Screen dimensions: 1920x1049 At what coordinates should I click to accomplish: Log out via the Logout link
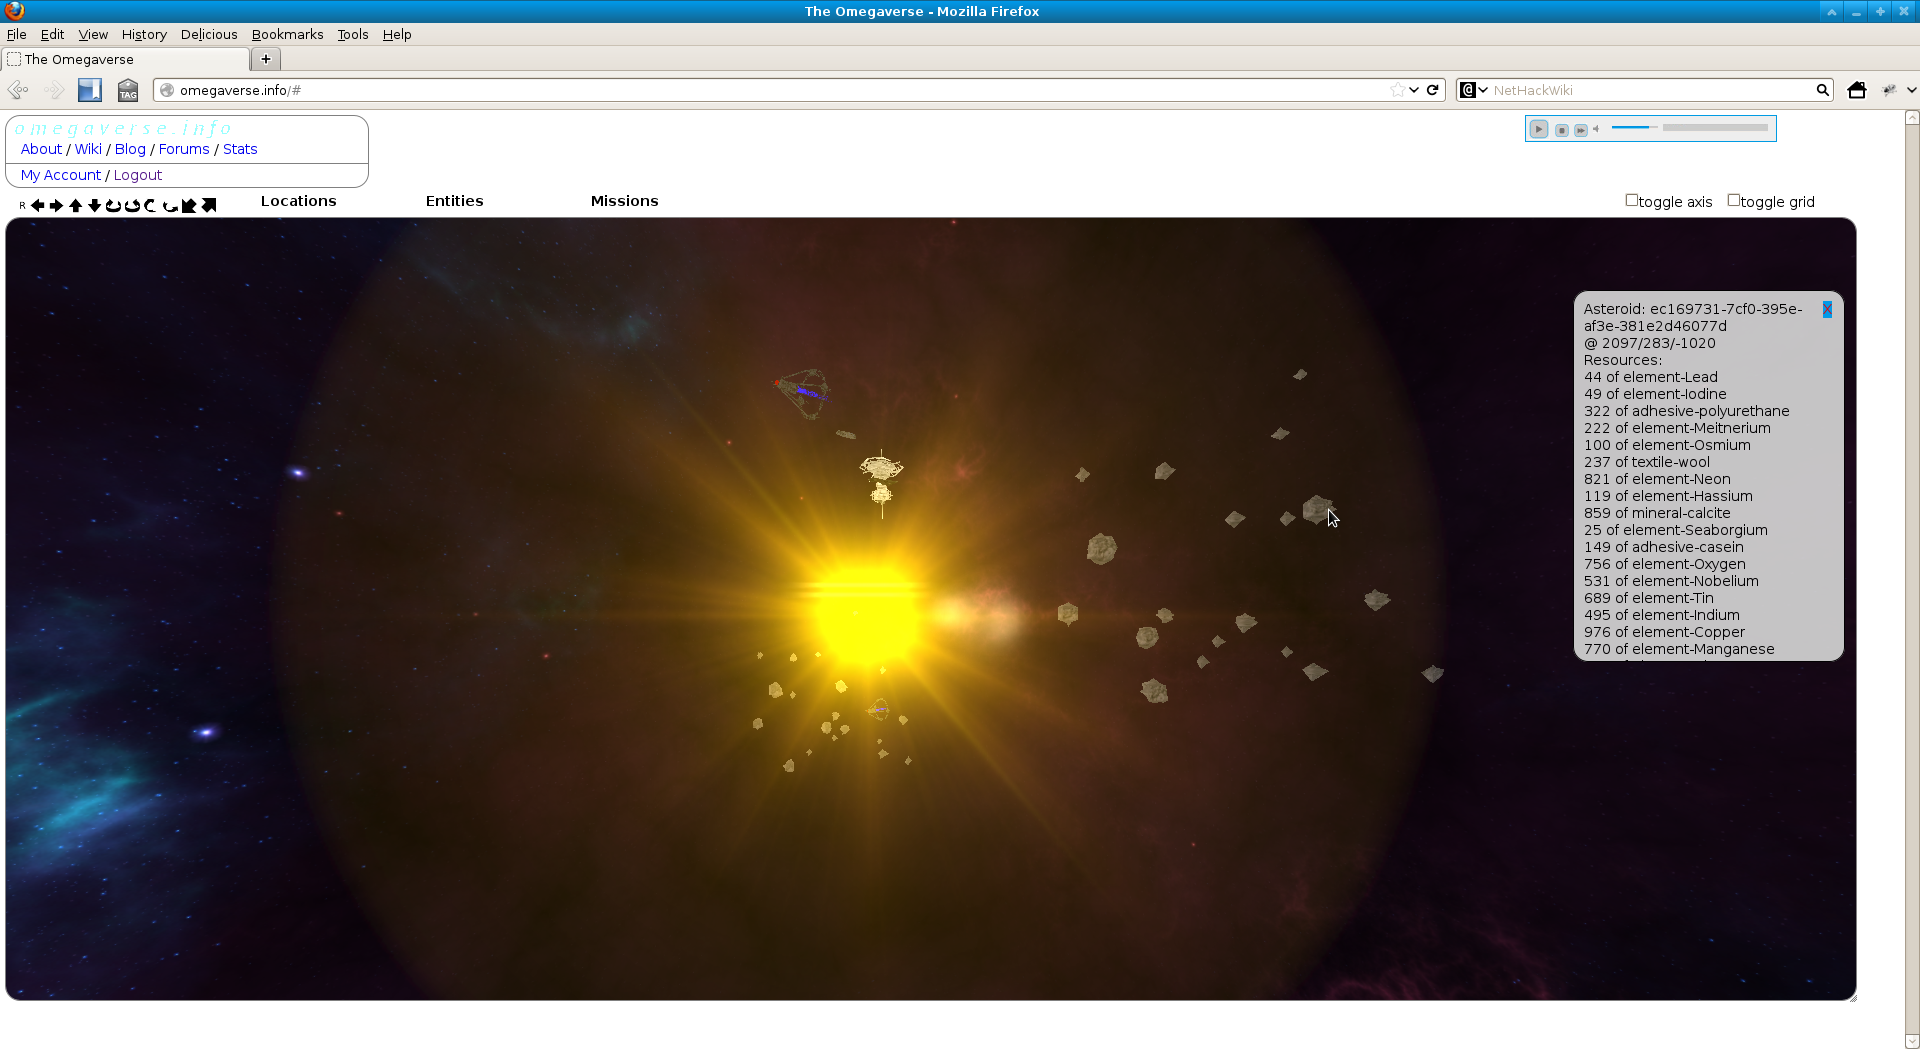click(x=138, y=174)
